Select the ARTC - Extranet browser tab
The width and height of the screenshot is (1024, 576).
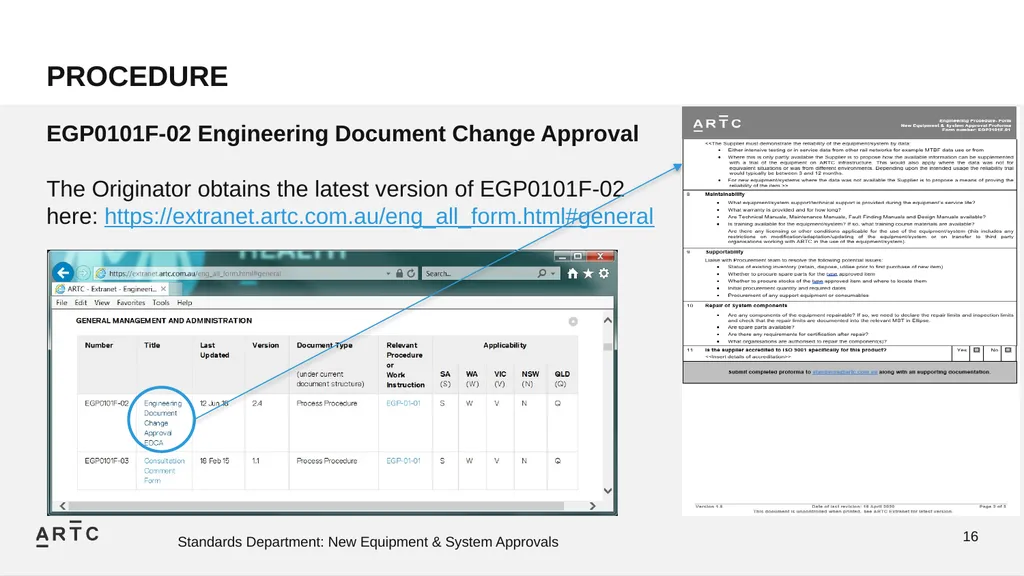tap(111, 289)
